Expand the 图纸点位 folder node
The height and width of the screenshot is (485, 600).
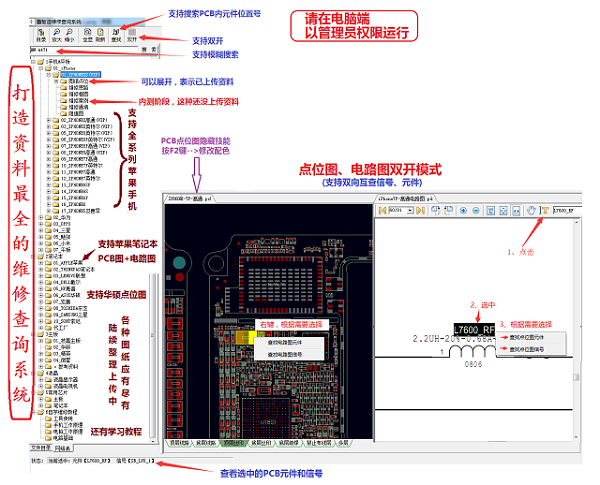pos(56,81)
